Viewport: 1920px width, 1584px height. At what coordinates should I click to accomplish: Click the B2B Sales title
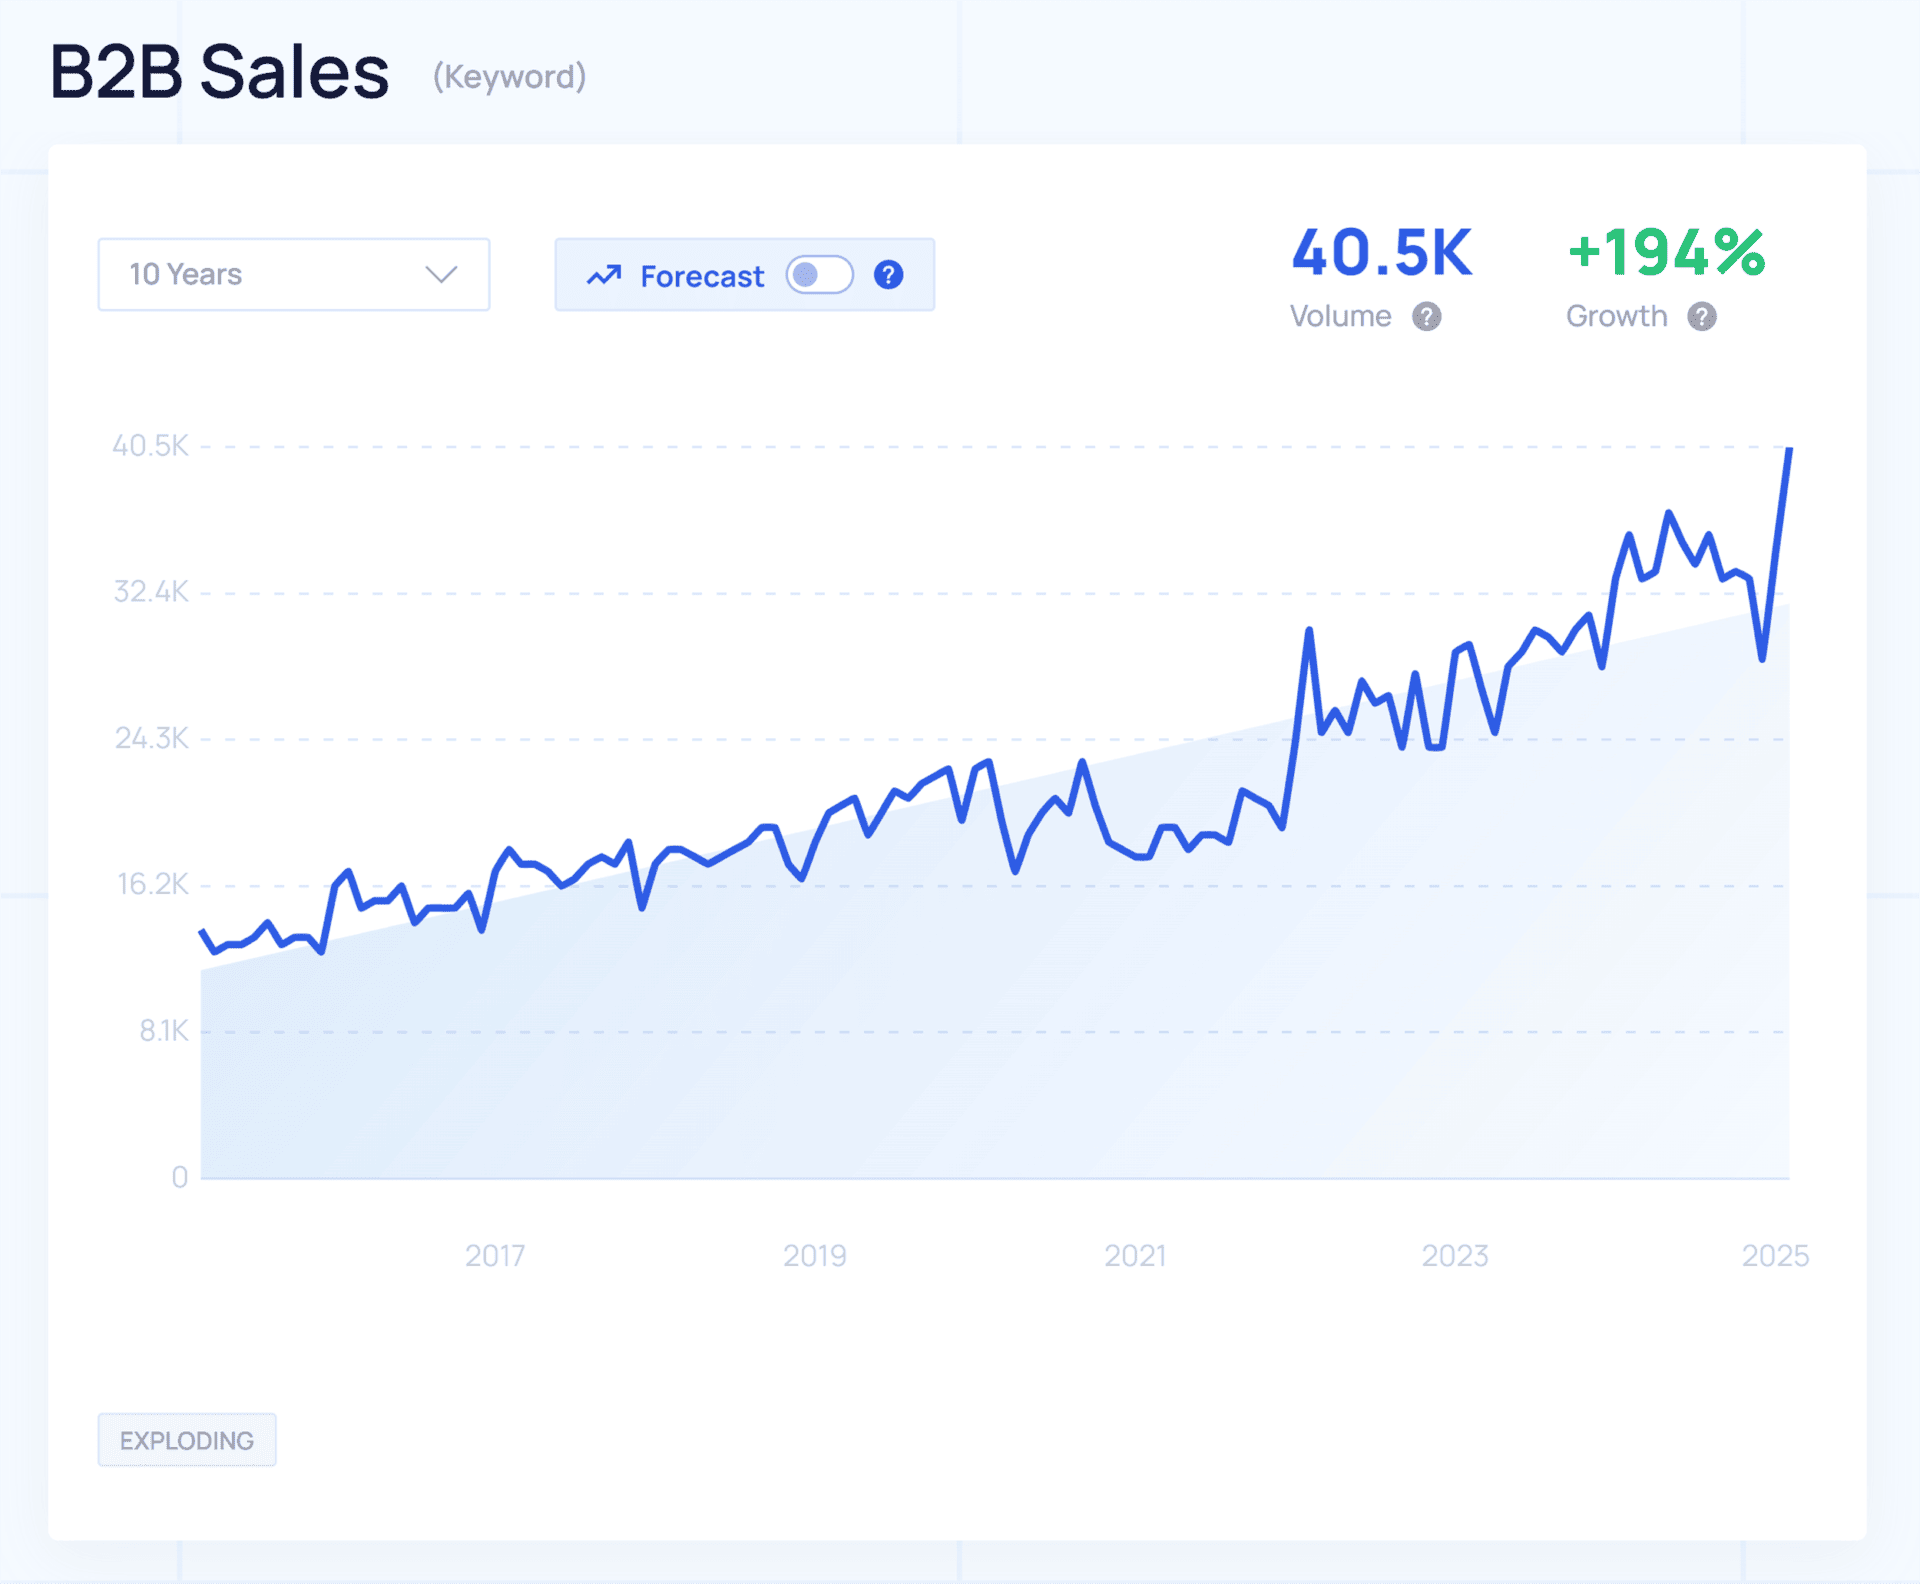(220, 73)
